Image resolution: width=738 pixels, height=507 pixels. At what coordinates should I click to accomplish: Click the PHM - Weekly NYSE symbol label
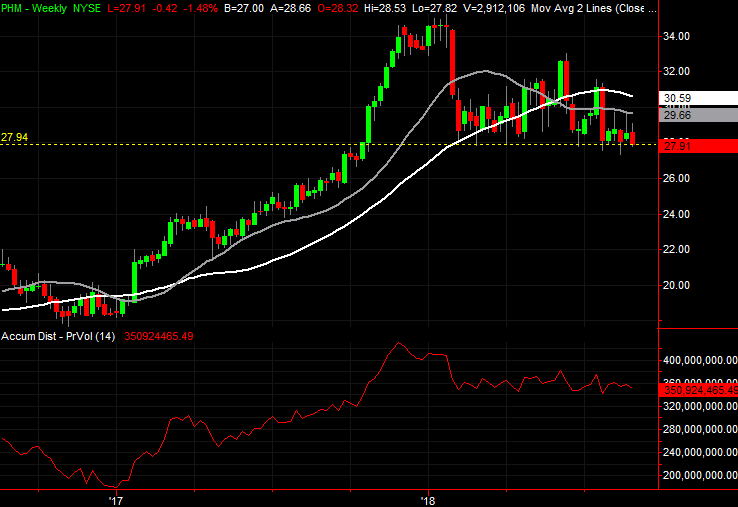(51, 8)
